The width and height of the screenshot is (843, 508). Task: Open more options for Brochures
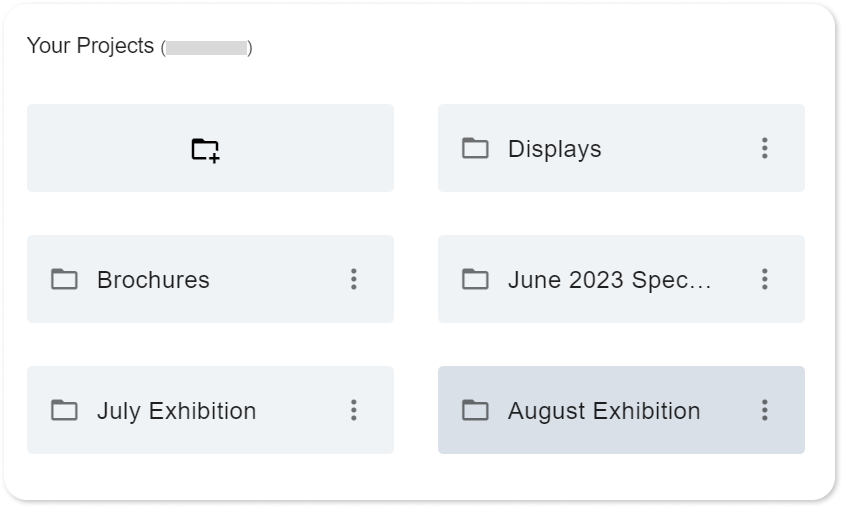(353, 280)
